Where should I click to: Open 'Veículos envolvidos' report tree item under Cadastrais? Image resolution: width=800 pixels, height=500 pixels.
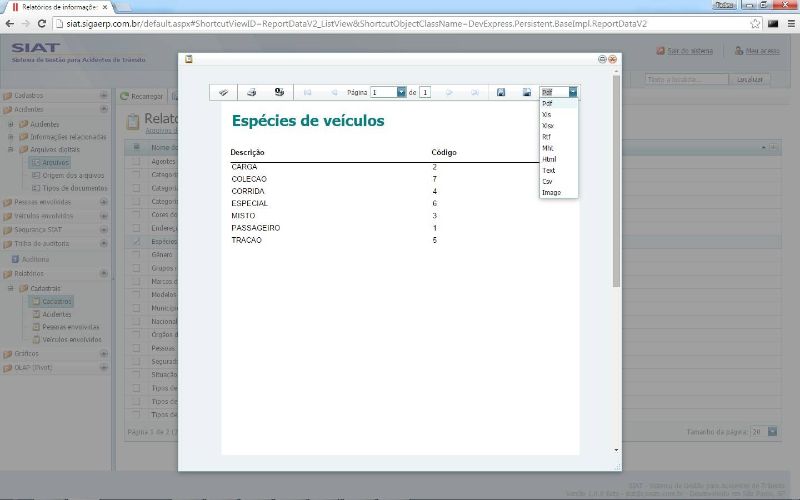(72, 339)
